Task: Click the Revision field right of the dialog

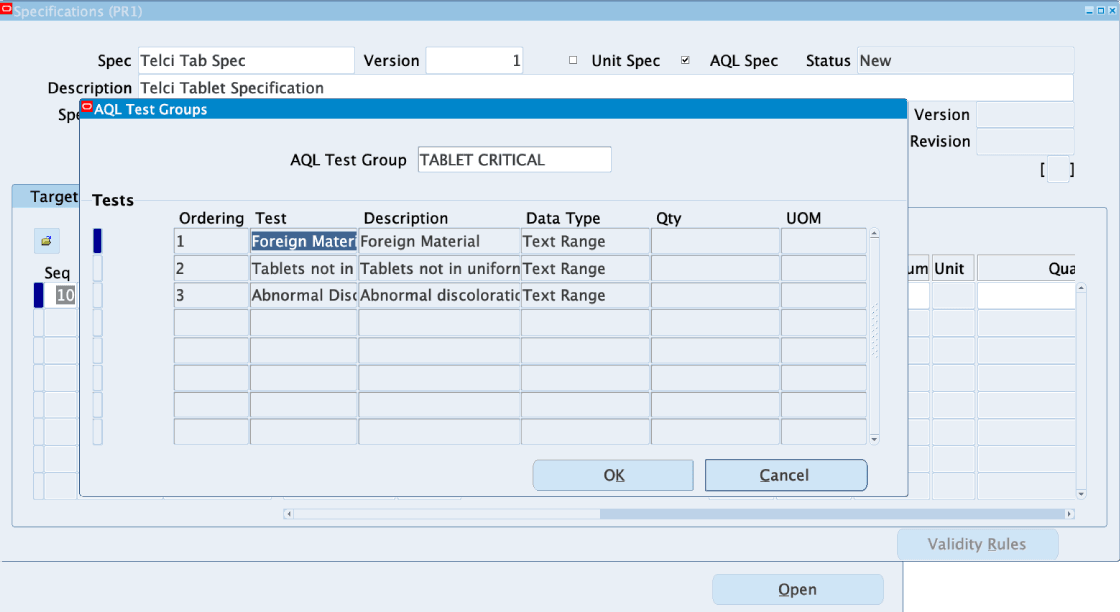Action: point(1025,141)
